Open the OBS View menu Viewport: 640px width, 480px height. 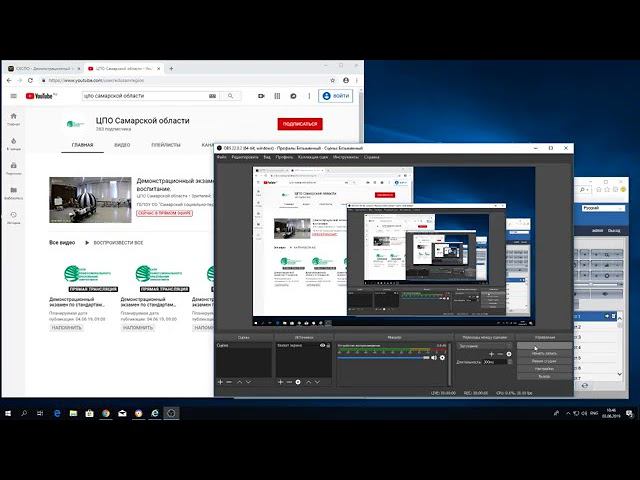click(267, 157)
